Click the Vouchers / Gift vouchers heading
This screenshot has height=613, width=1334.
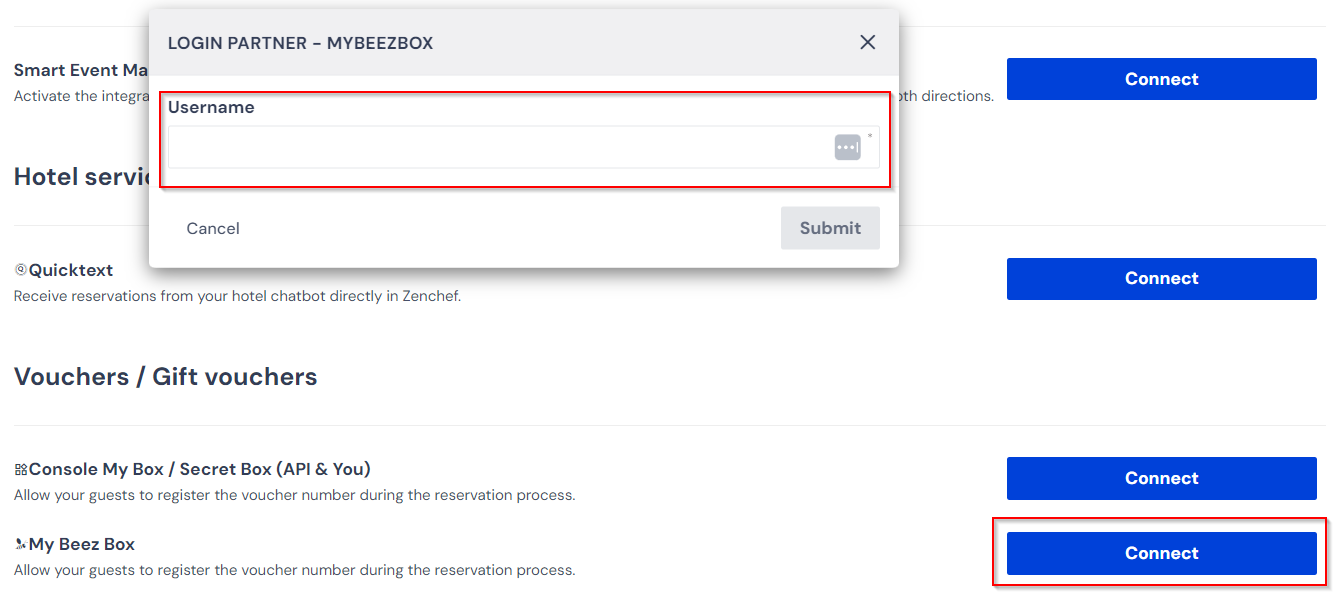(166, 377)
